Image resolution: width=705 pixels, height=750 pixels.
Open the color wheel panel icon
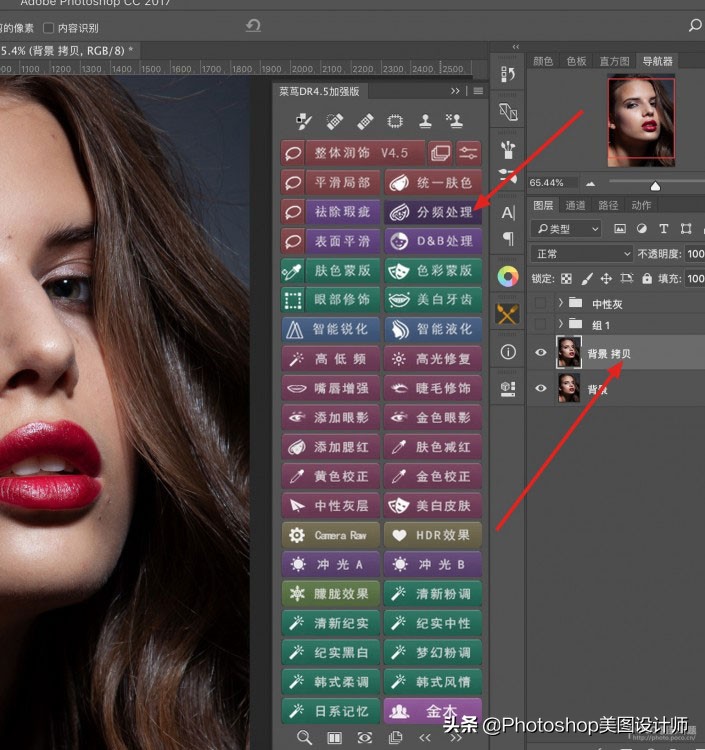(508, 277)
